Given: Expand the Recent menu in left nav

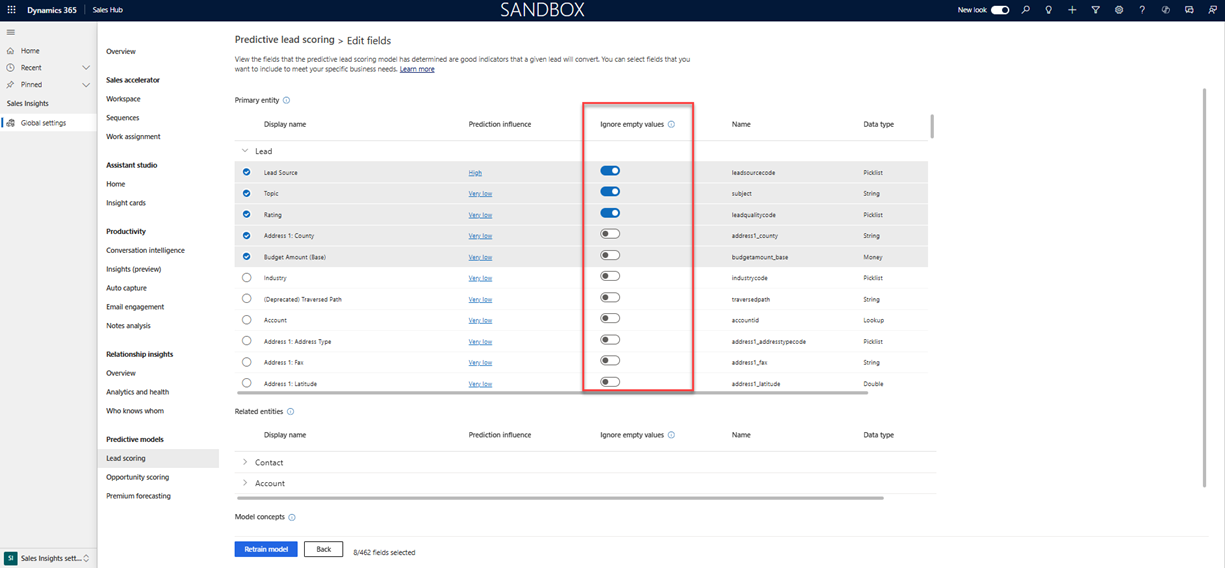Looking at the screenshot, I should (x=86, y=67).
